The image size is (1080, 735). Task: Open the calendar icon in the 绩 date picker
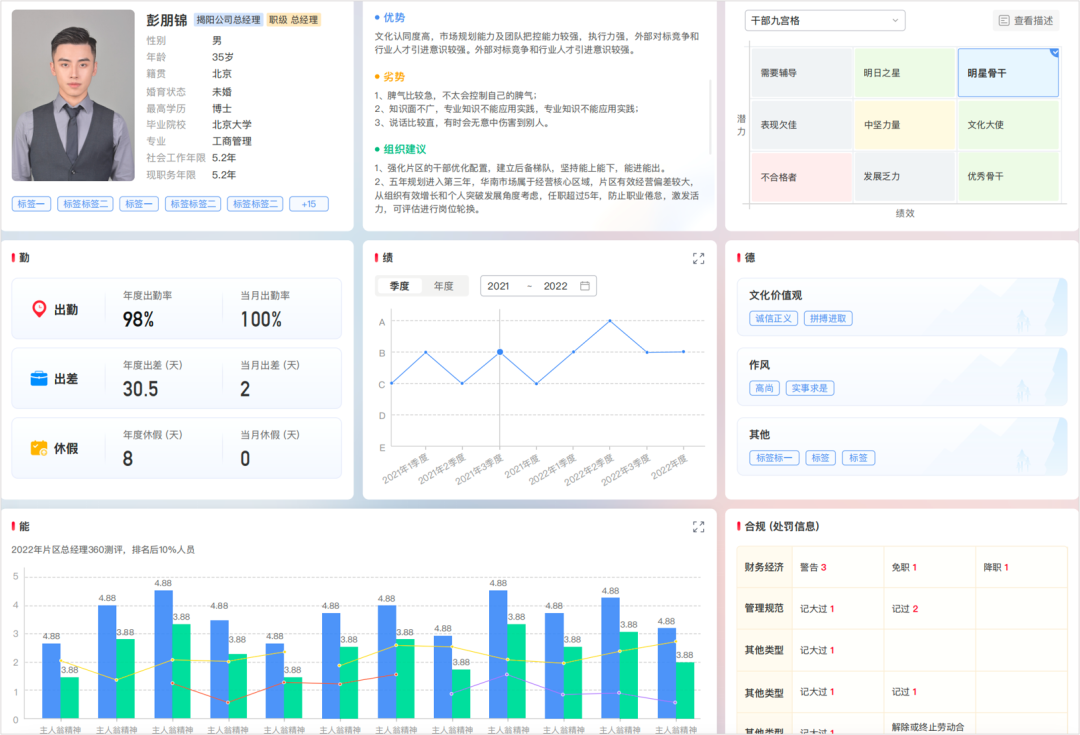(x=583, y=285)
